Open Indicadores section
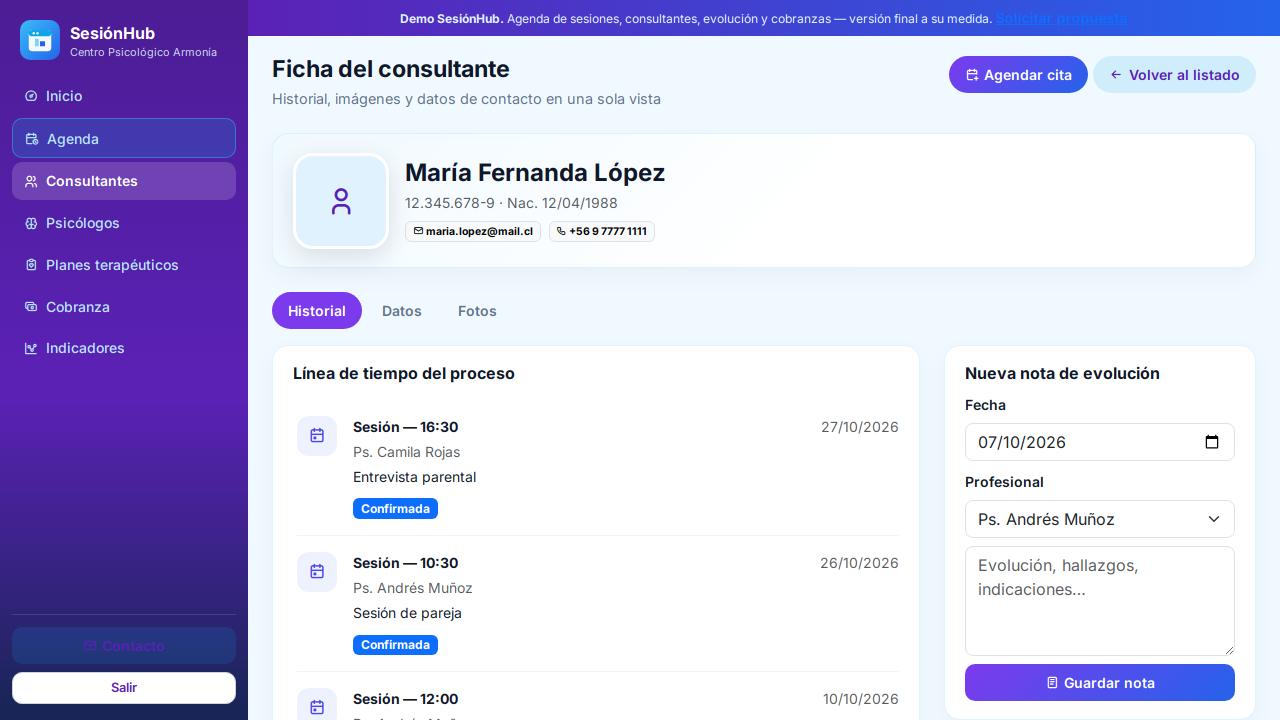Image resolution: width=1280 pixels, height=720 pixels. tap(124, 348)
